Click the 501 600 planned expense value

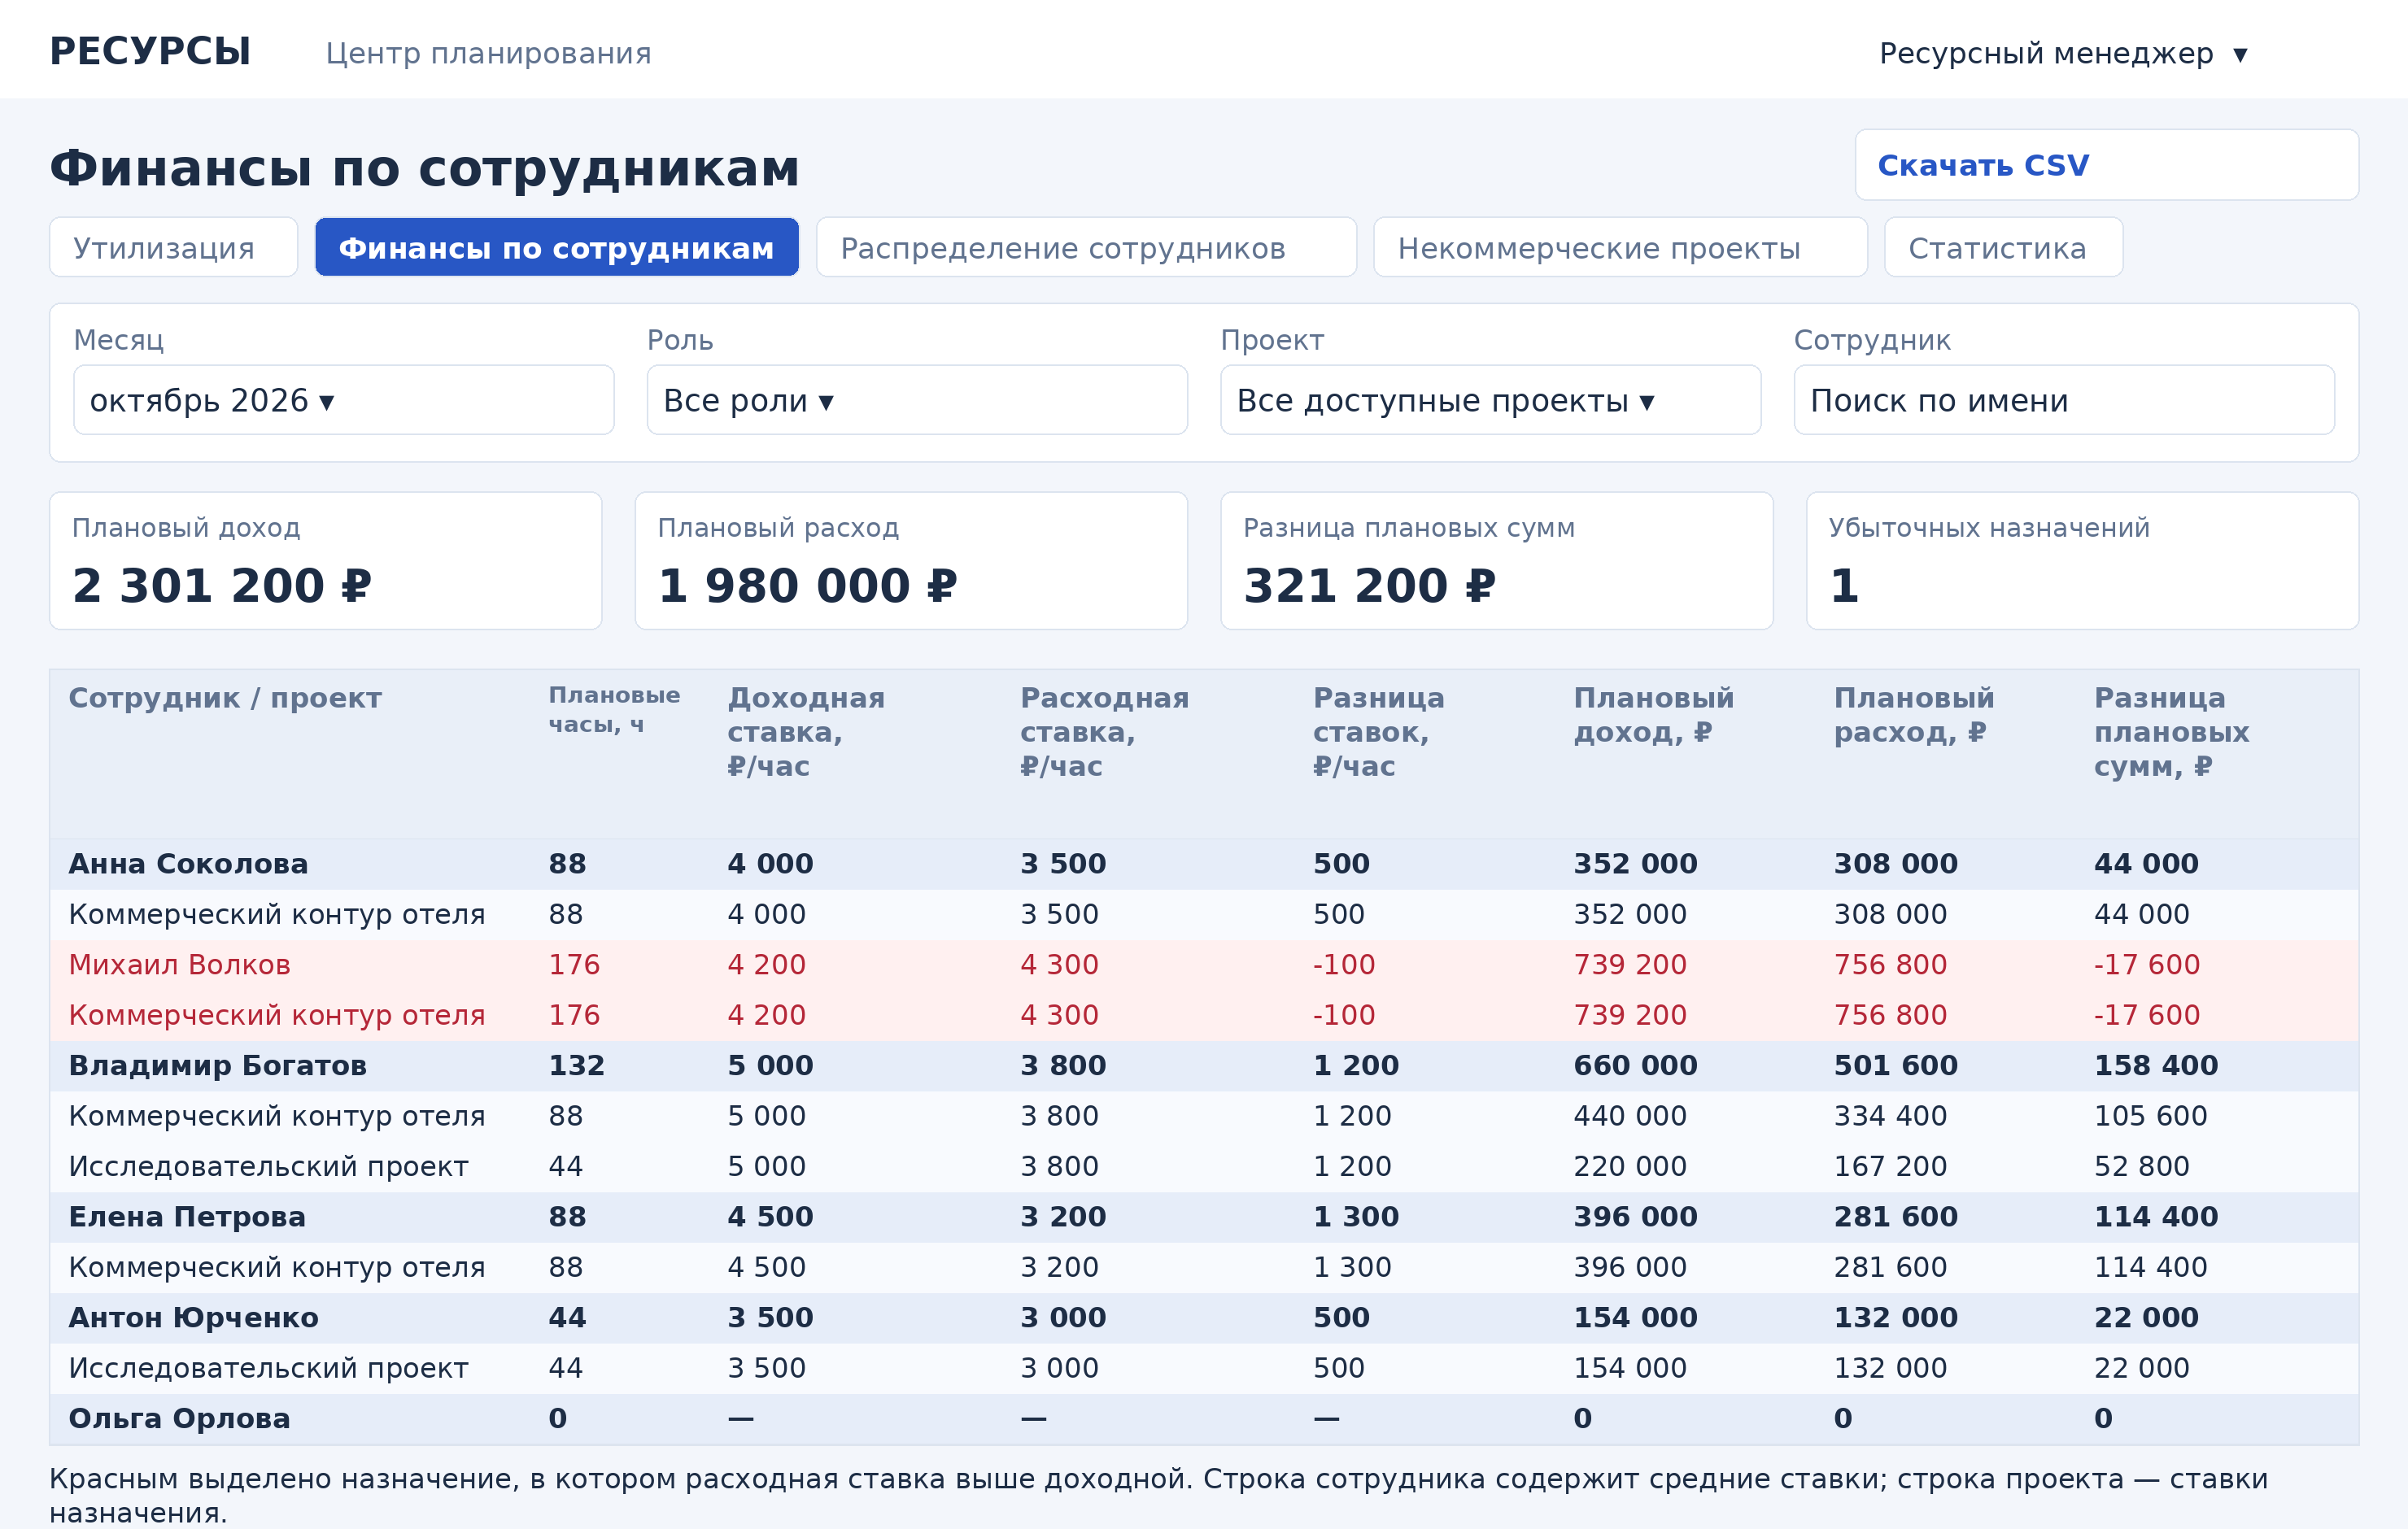point(1895,1066)
